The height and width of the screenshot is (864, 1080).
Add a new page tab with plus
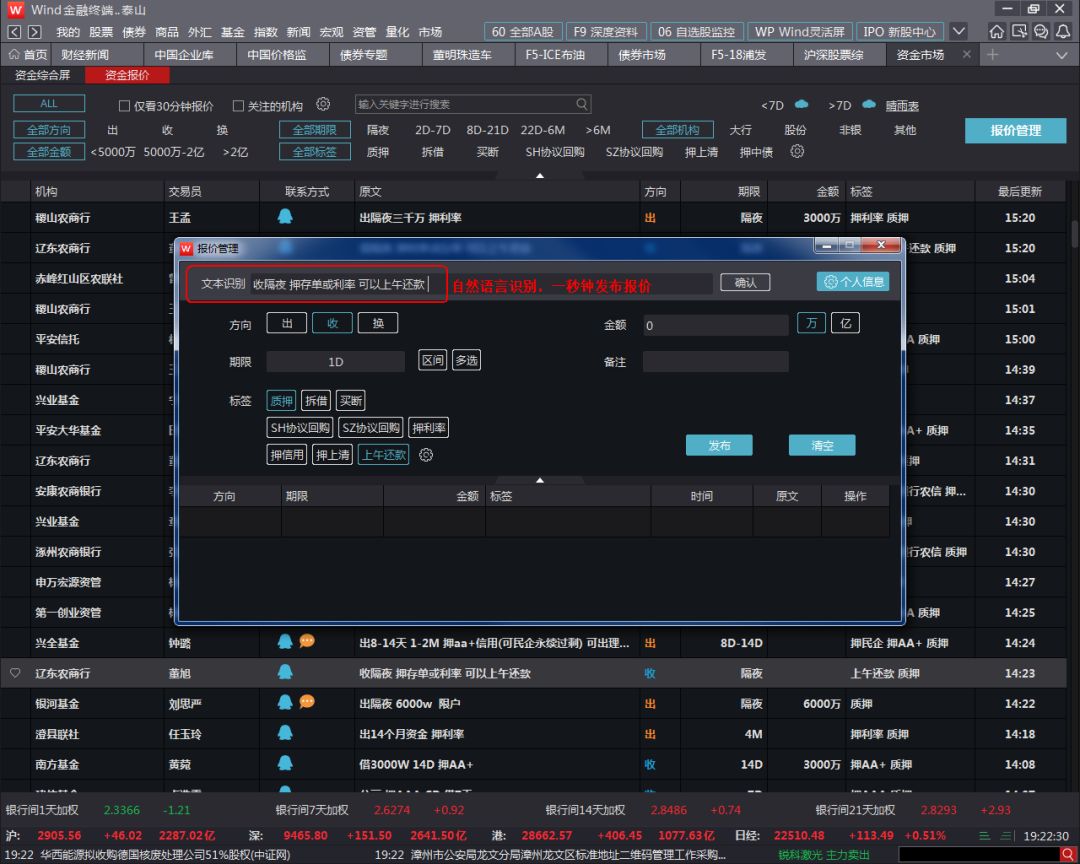pos(993,54)
